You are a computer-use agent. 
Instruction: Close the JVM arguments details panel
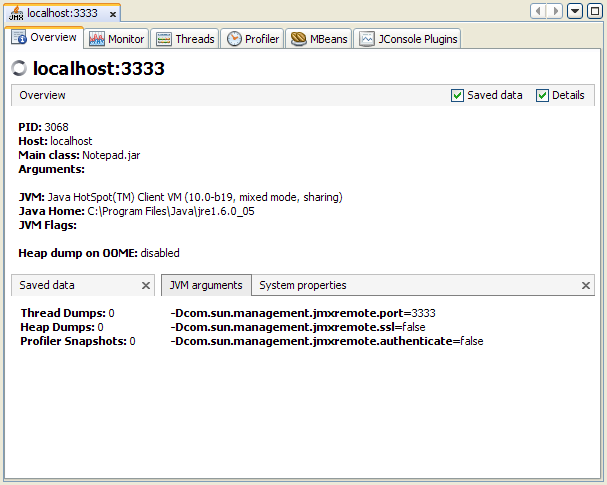(x=587, y=286)
